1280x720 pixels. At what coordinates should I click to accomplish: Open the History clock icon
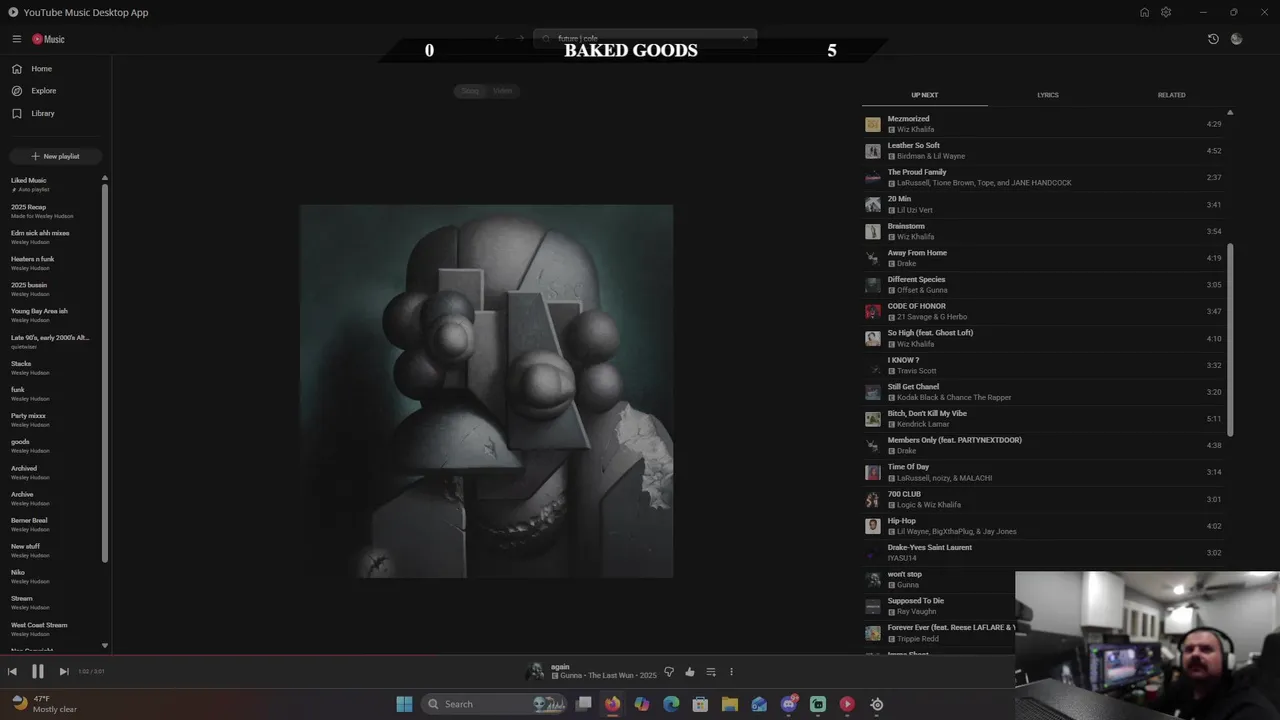(1213, 39)
